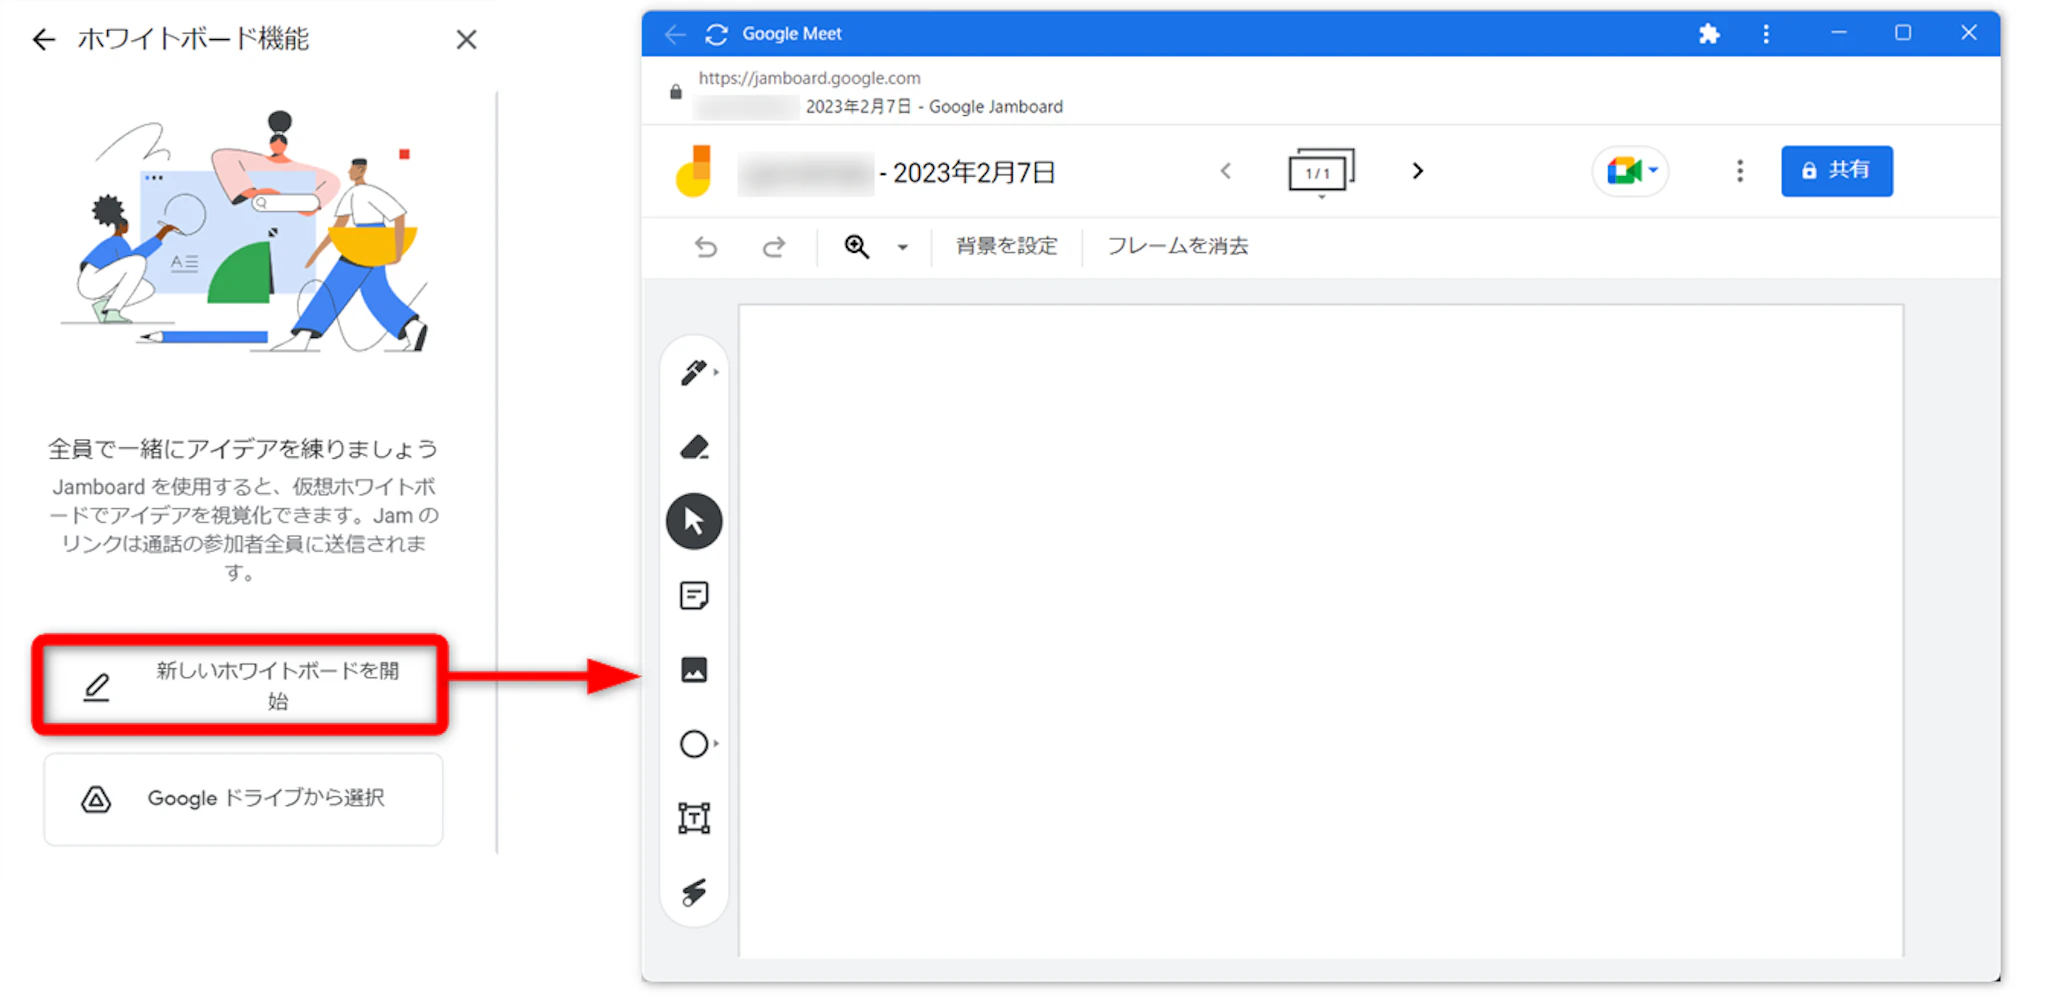Image resolution: width=2048 pixels, height=997 pixels.
Task: Activate the Select arrow tool
Action: tap(694, 521)
